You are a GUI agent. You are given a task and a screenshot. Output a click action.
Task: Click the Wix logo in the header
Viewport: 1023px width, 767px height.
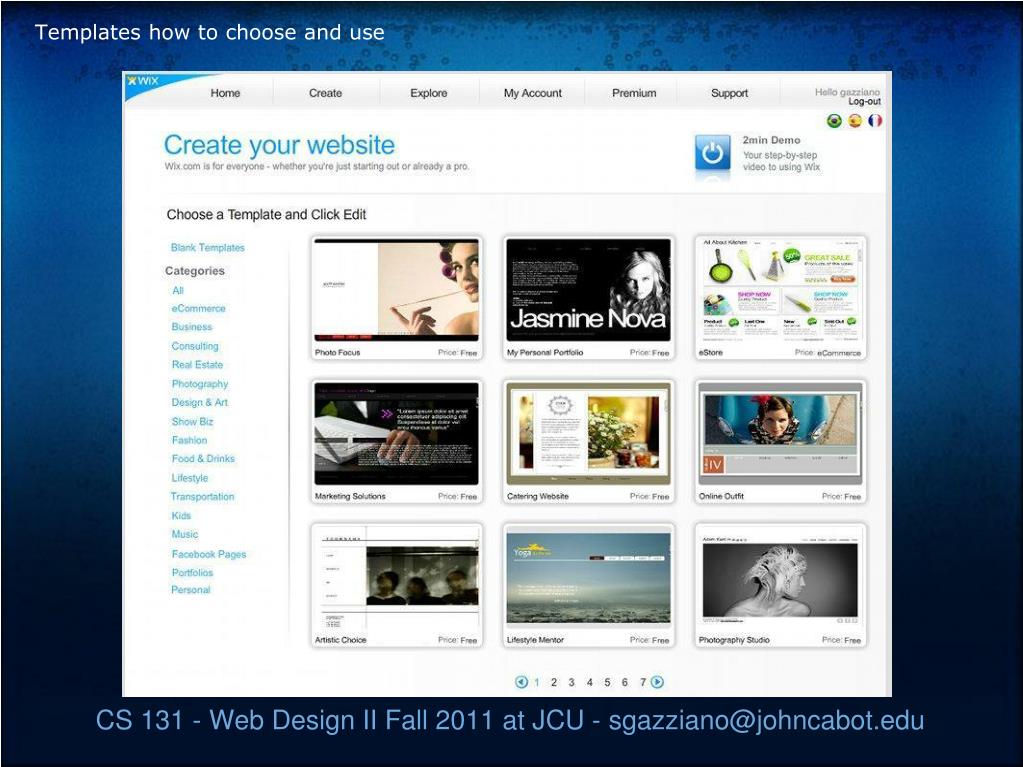point(144,81)
